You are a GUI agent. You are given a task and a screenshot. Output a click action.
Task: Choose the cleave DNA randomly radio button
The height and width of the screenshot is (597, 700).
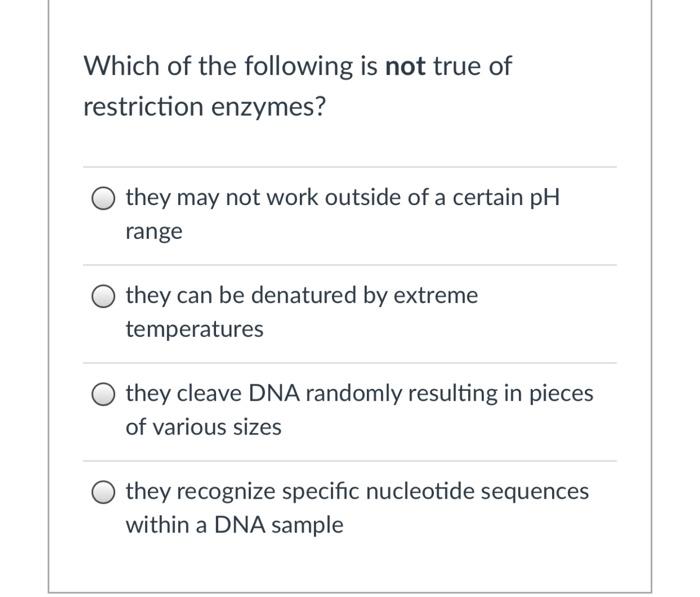coord(103,394)
